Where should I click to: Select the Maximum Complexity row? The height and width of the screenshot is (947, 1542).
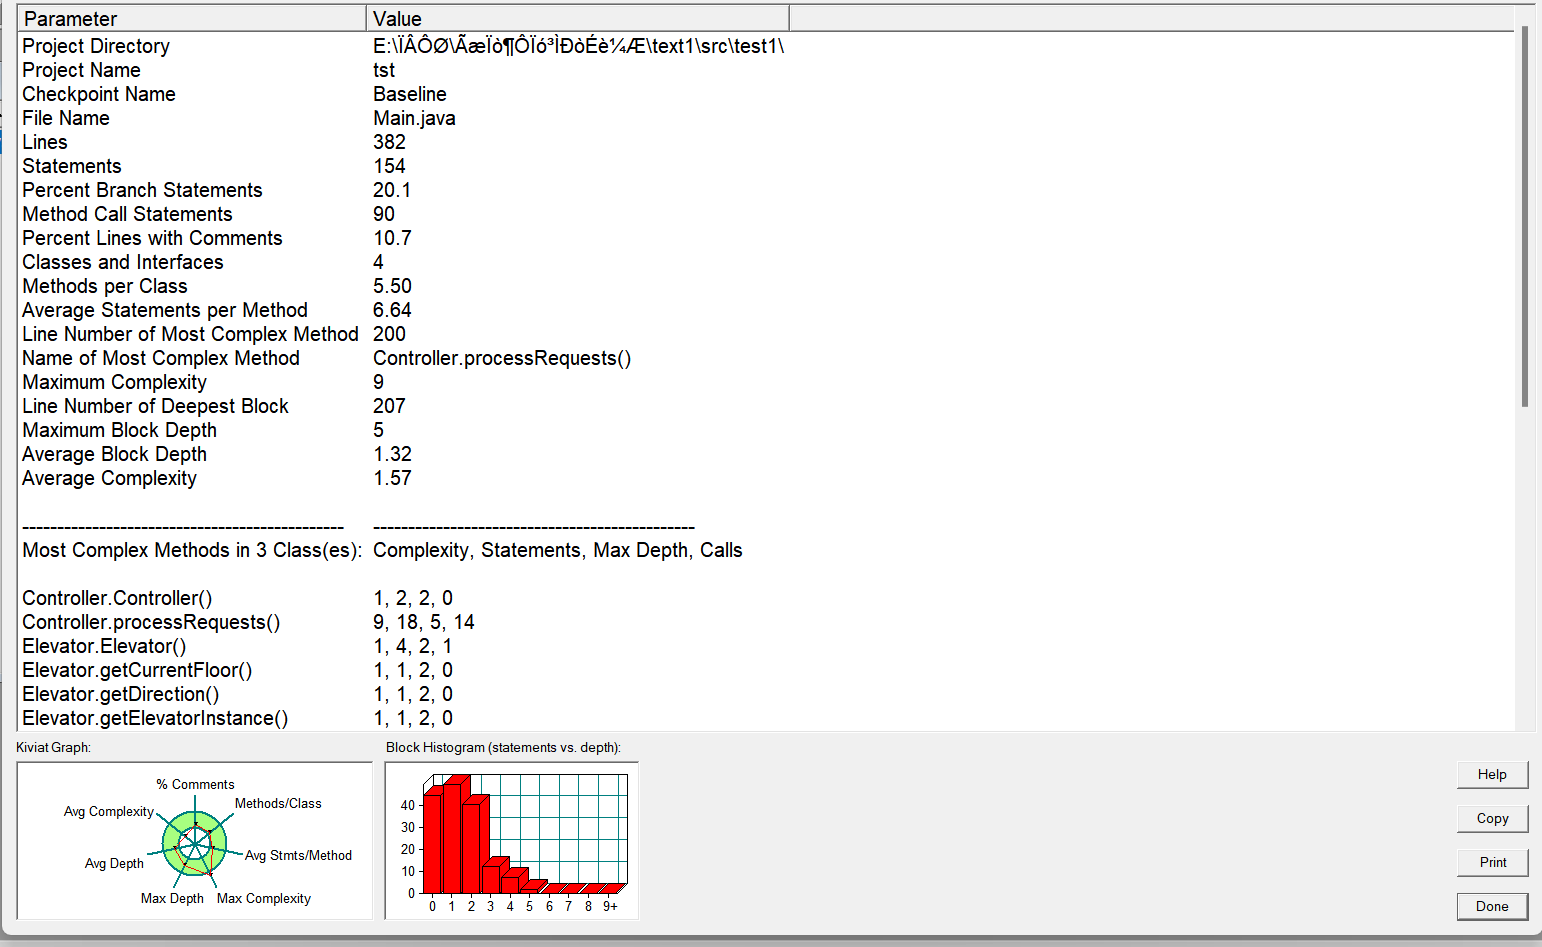point(766,382)
